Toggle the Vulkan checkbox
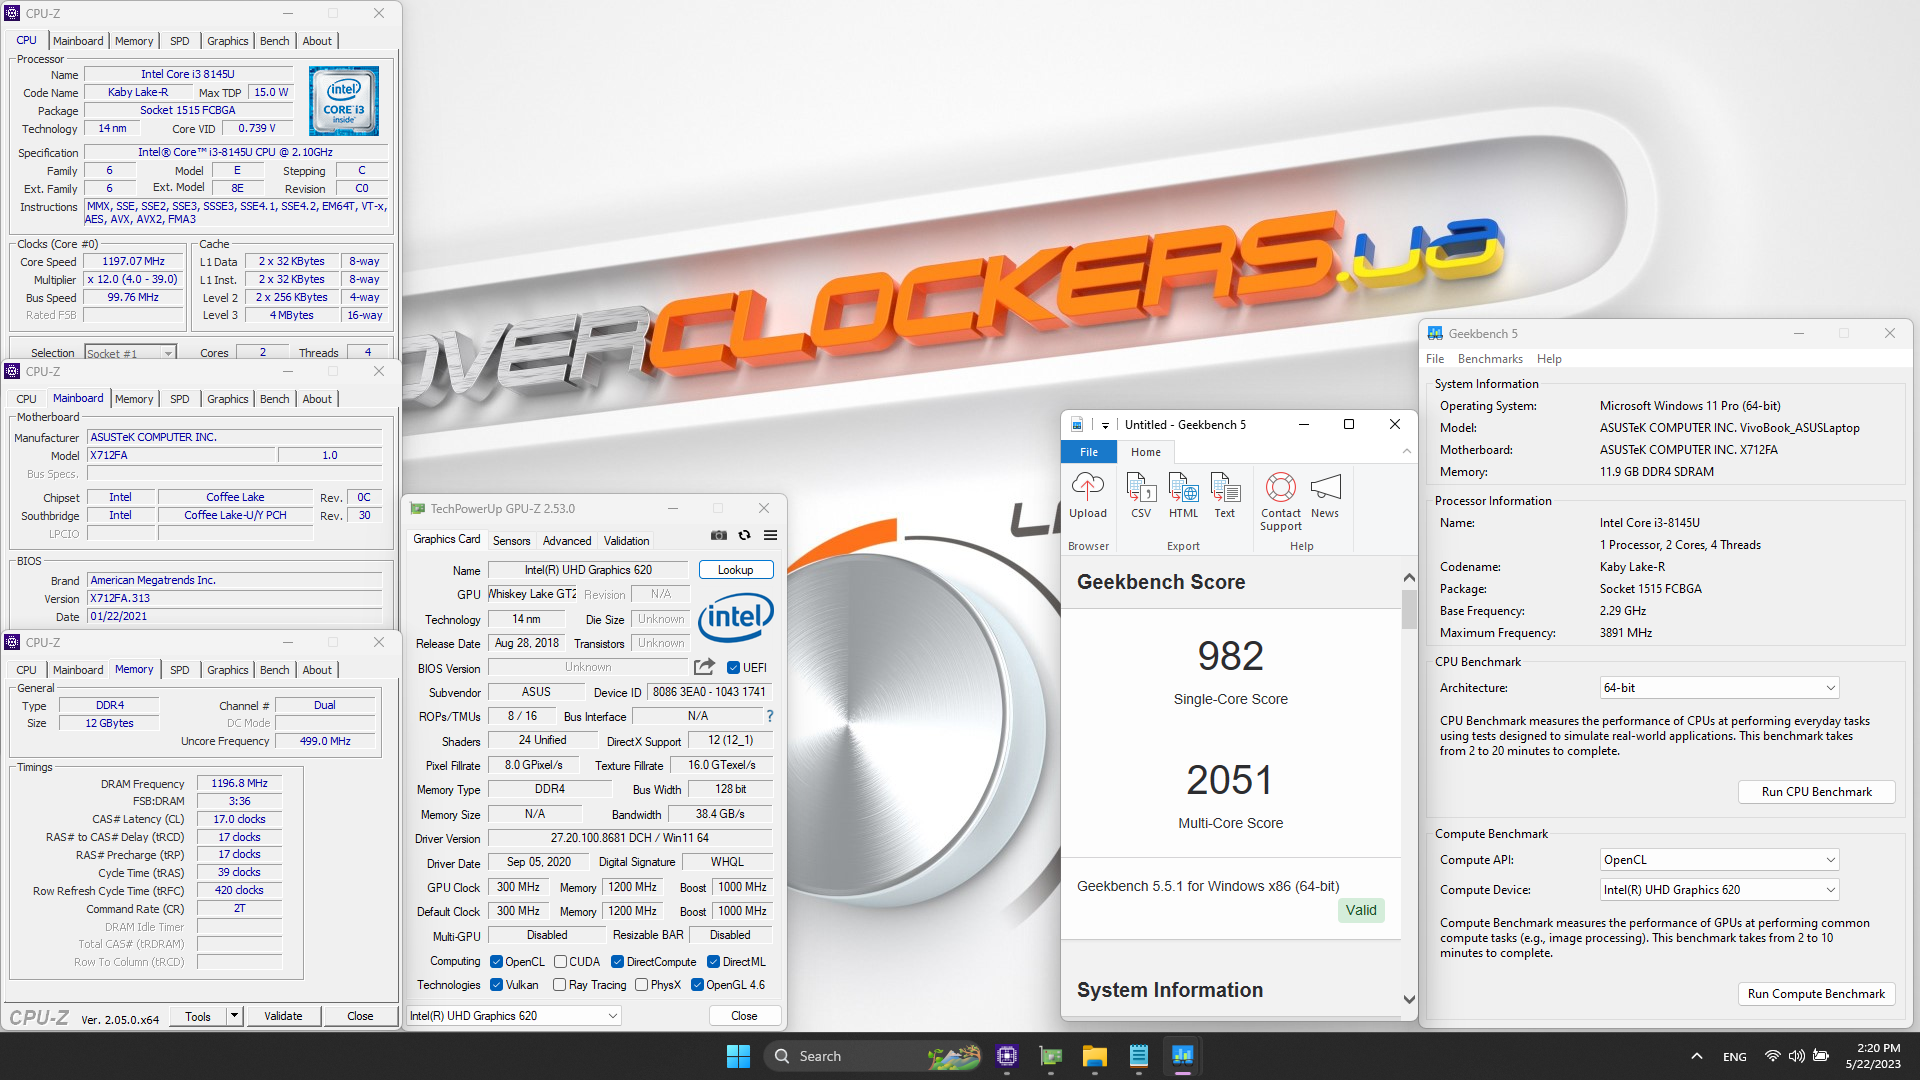1920x1080 pixels. (x=496, y=985)
